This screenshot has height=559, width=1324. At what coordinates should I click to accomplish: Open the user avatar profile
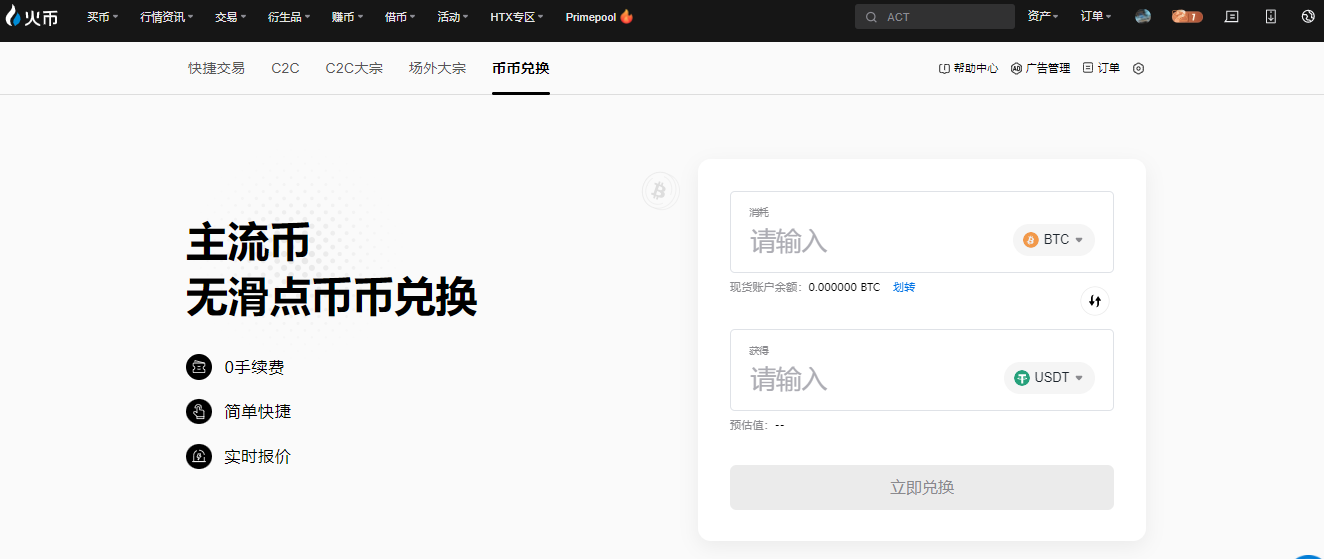[x=1143, y=17]
